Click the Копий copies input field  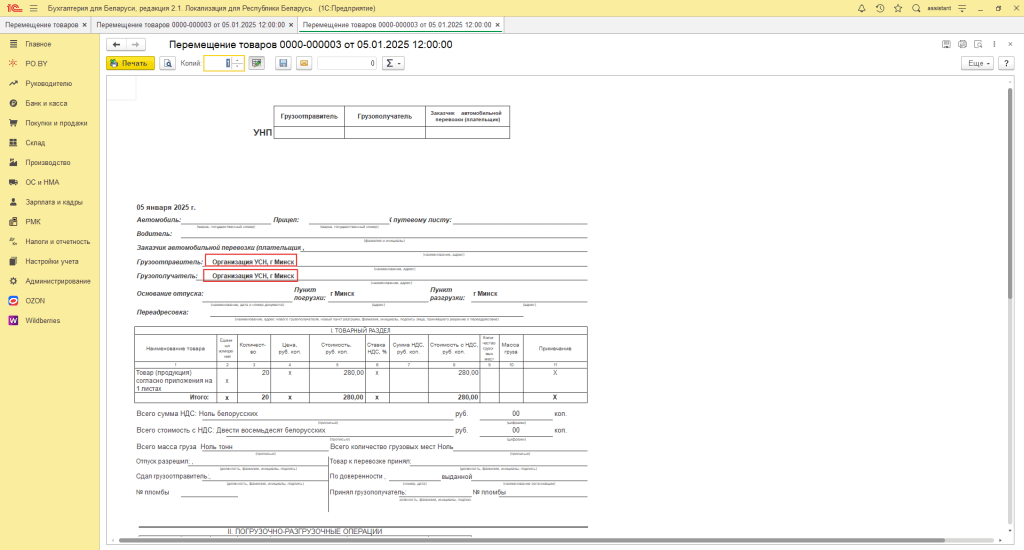[218, 63]
